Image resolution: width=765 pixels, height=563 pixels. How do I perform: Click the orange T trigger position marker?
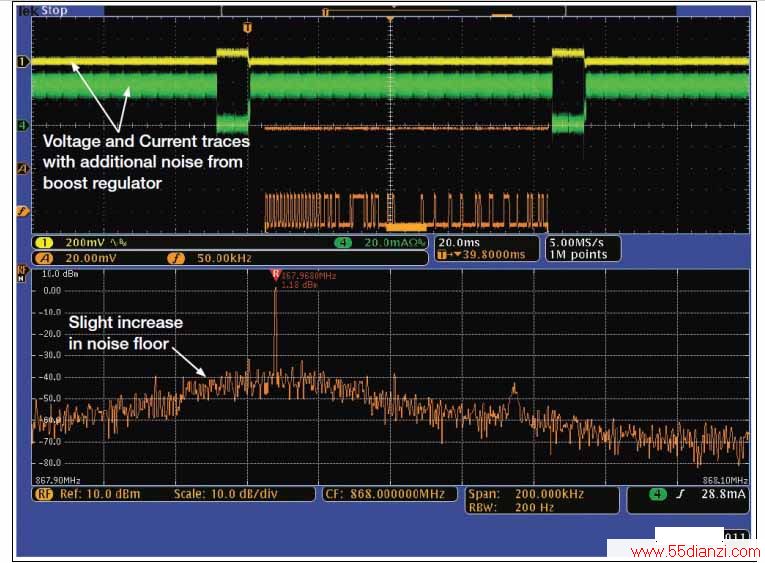coord(247,28)
